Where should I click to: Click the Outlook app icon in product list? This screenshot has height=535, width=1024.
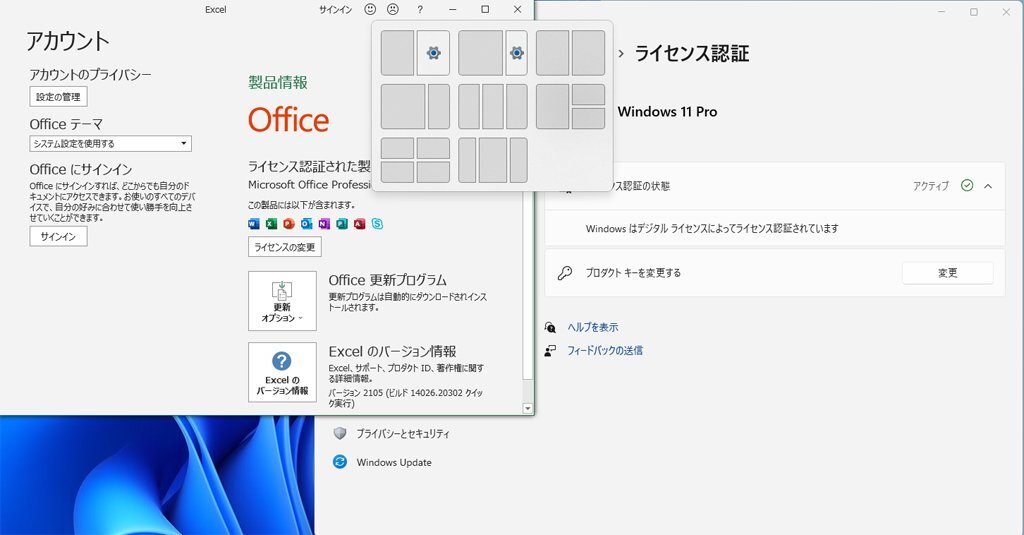click(306, 224)
